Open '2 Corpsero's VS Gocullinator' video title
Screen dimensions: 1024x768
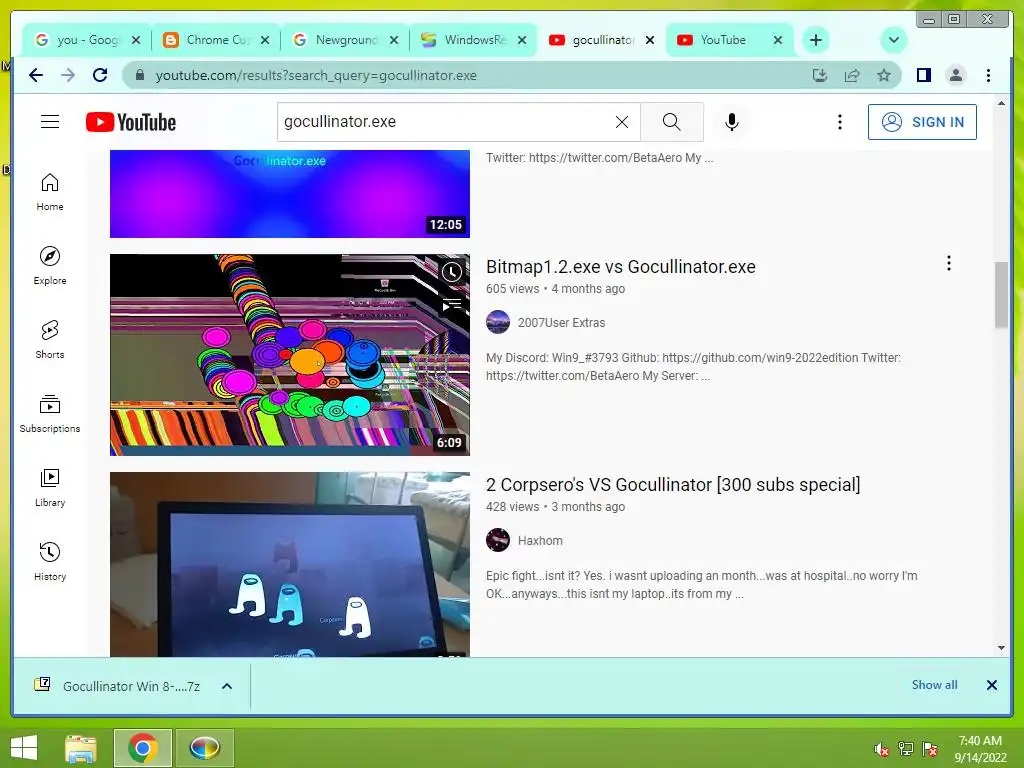[x=673, y=485]
